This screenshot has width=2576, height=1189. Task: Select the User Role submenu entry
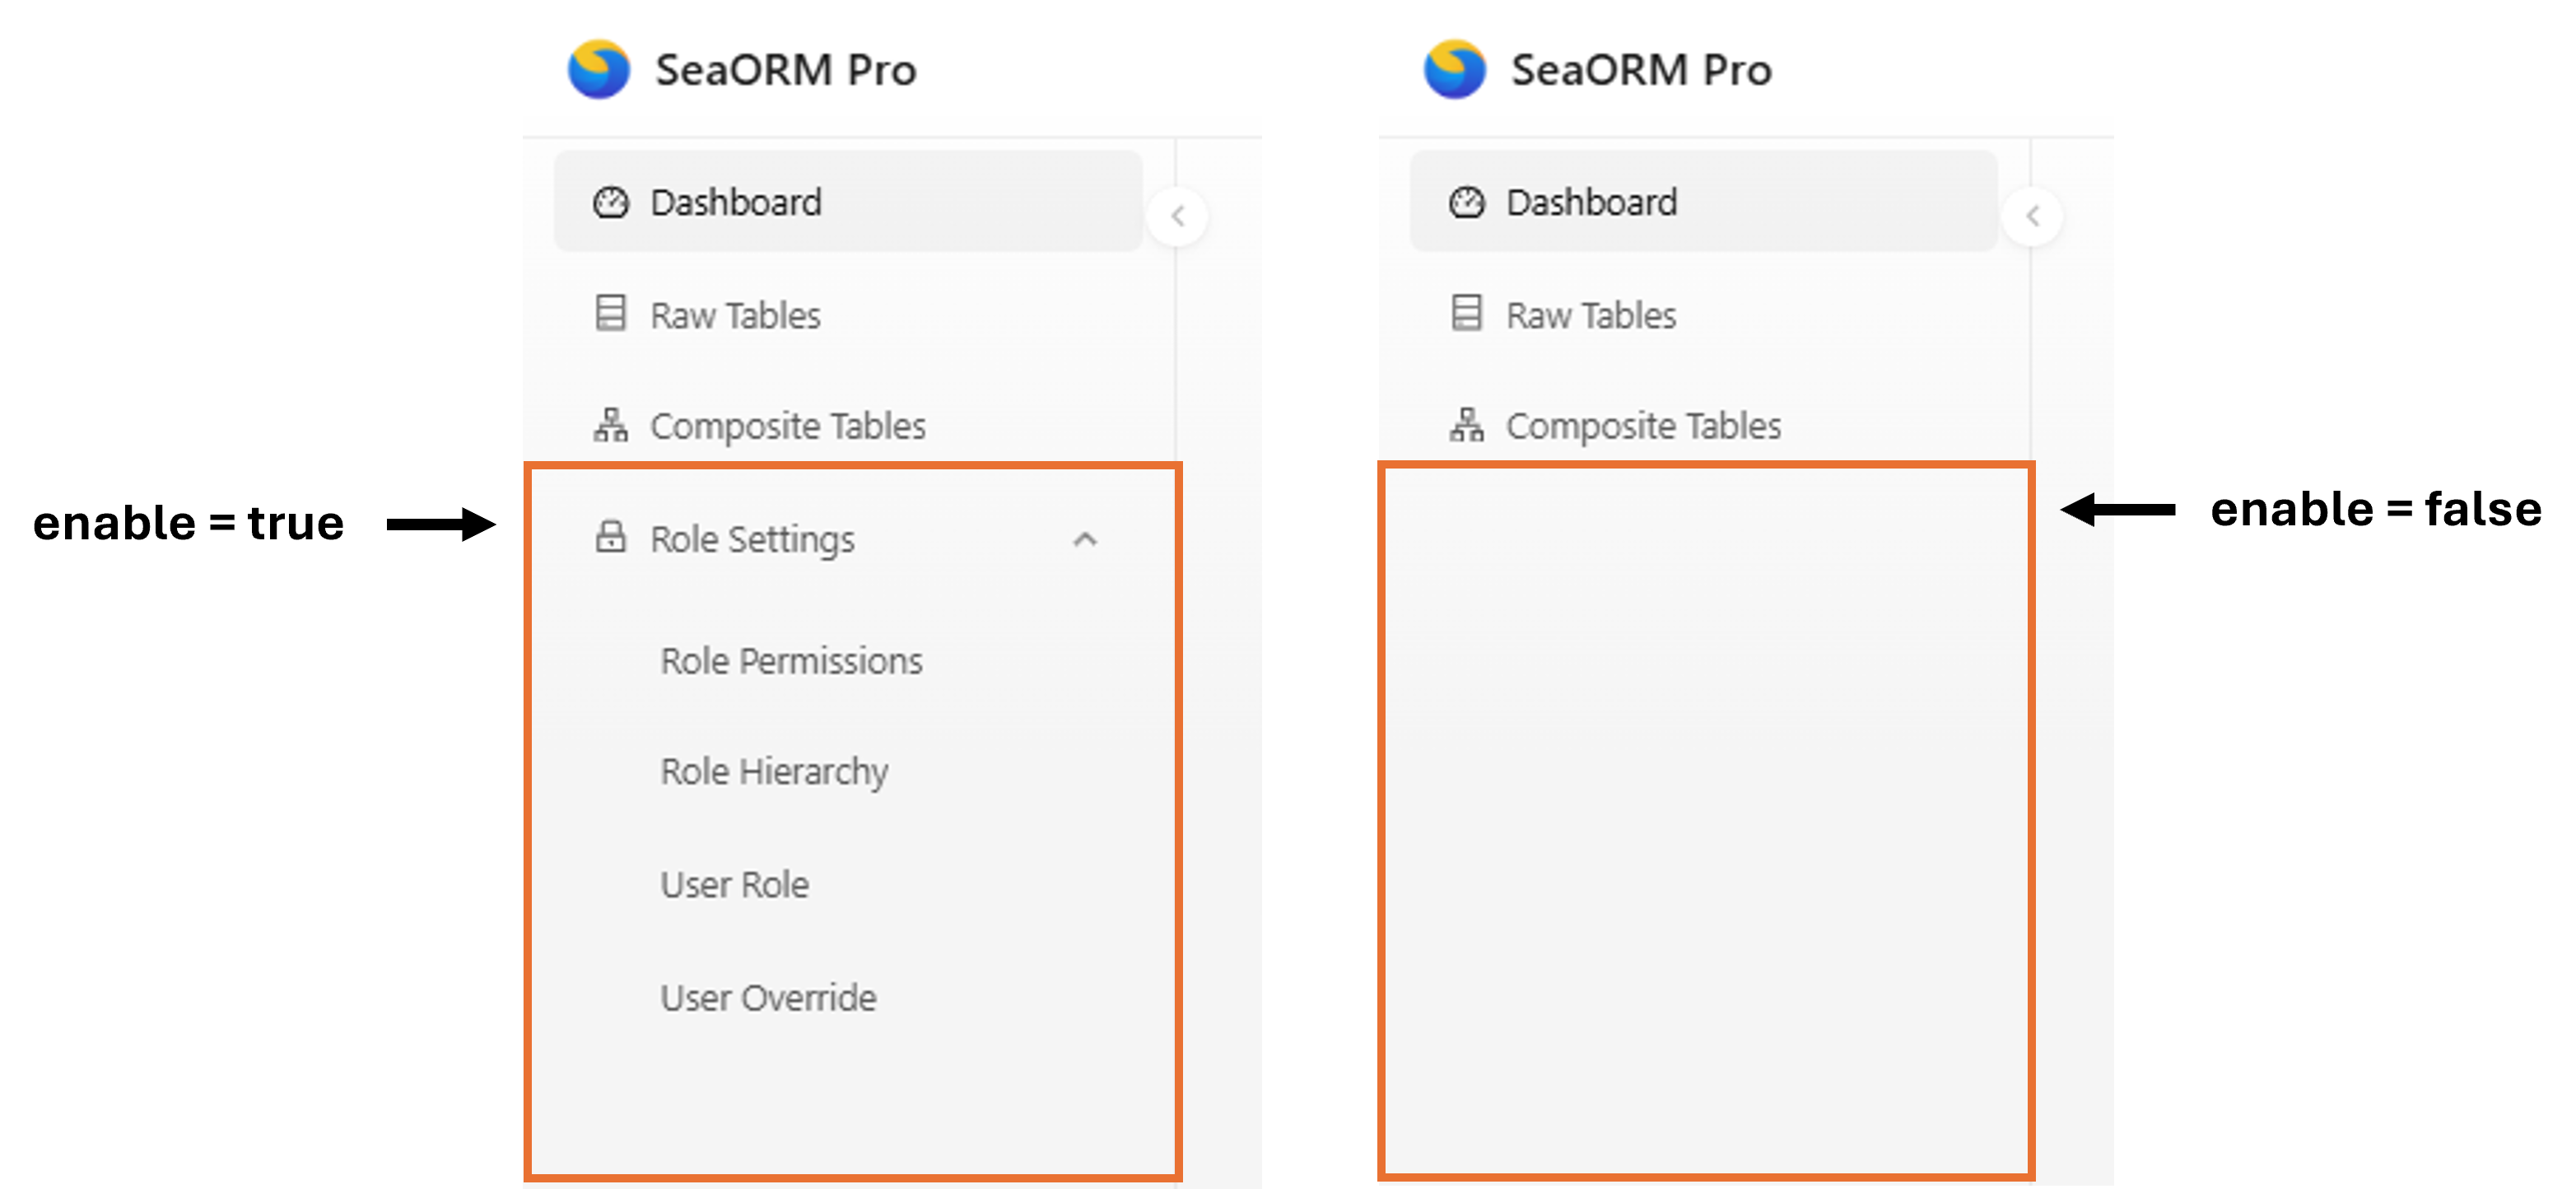point(734,885)
